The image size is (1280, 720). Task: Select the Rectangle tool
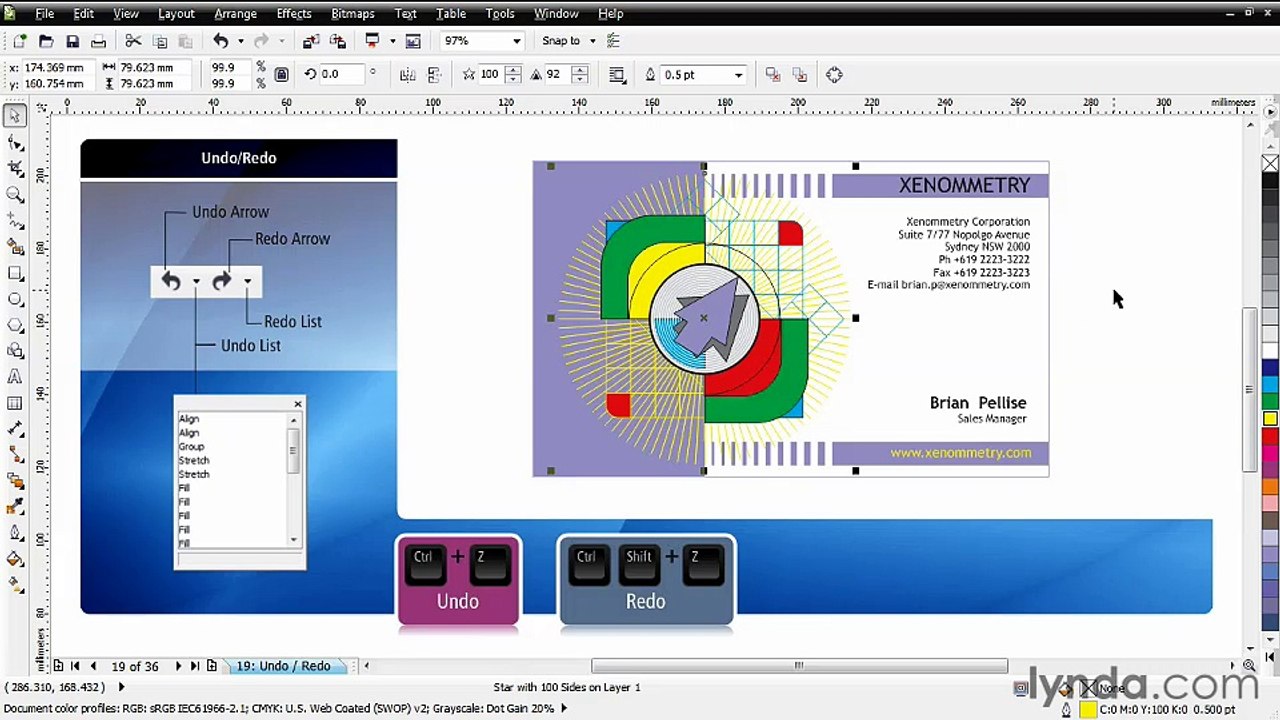click(x=15, y=273)
